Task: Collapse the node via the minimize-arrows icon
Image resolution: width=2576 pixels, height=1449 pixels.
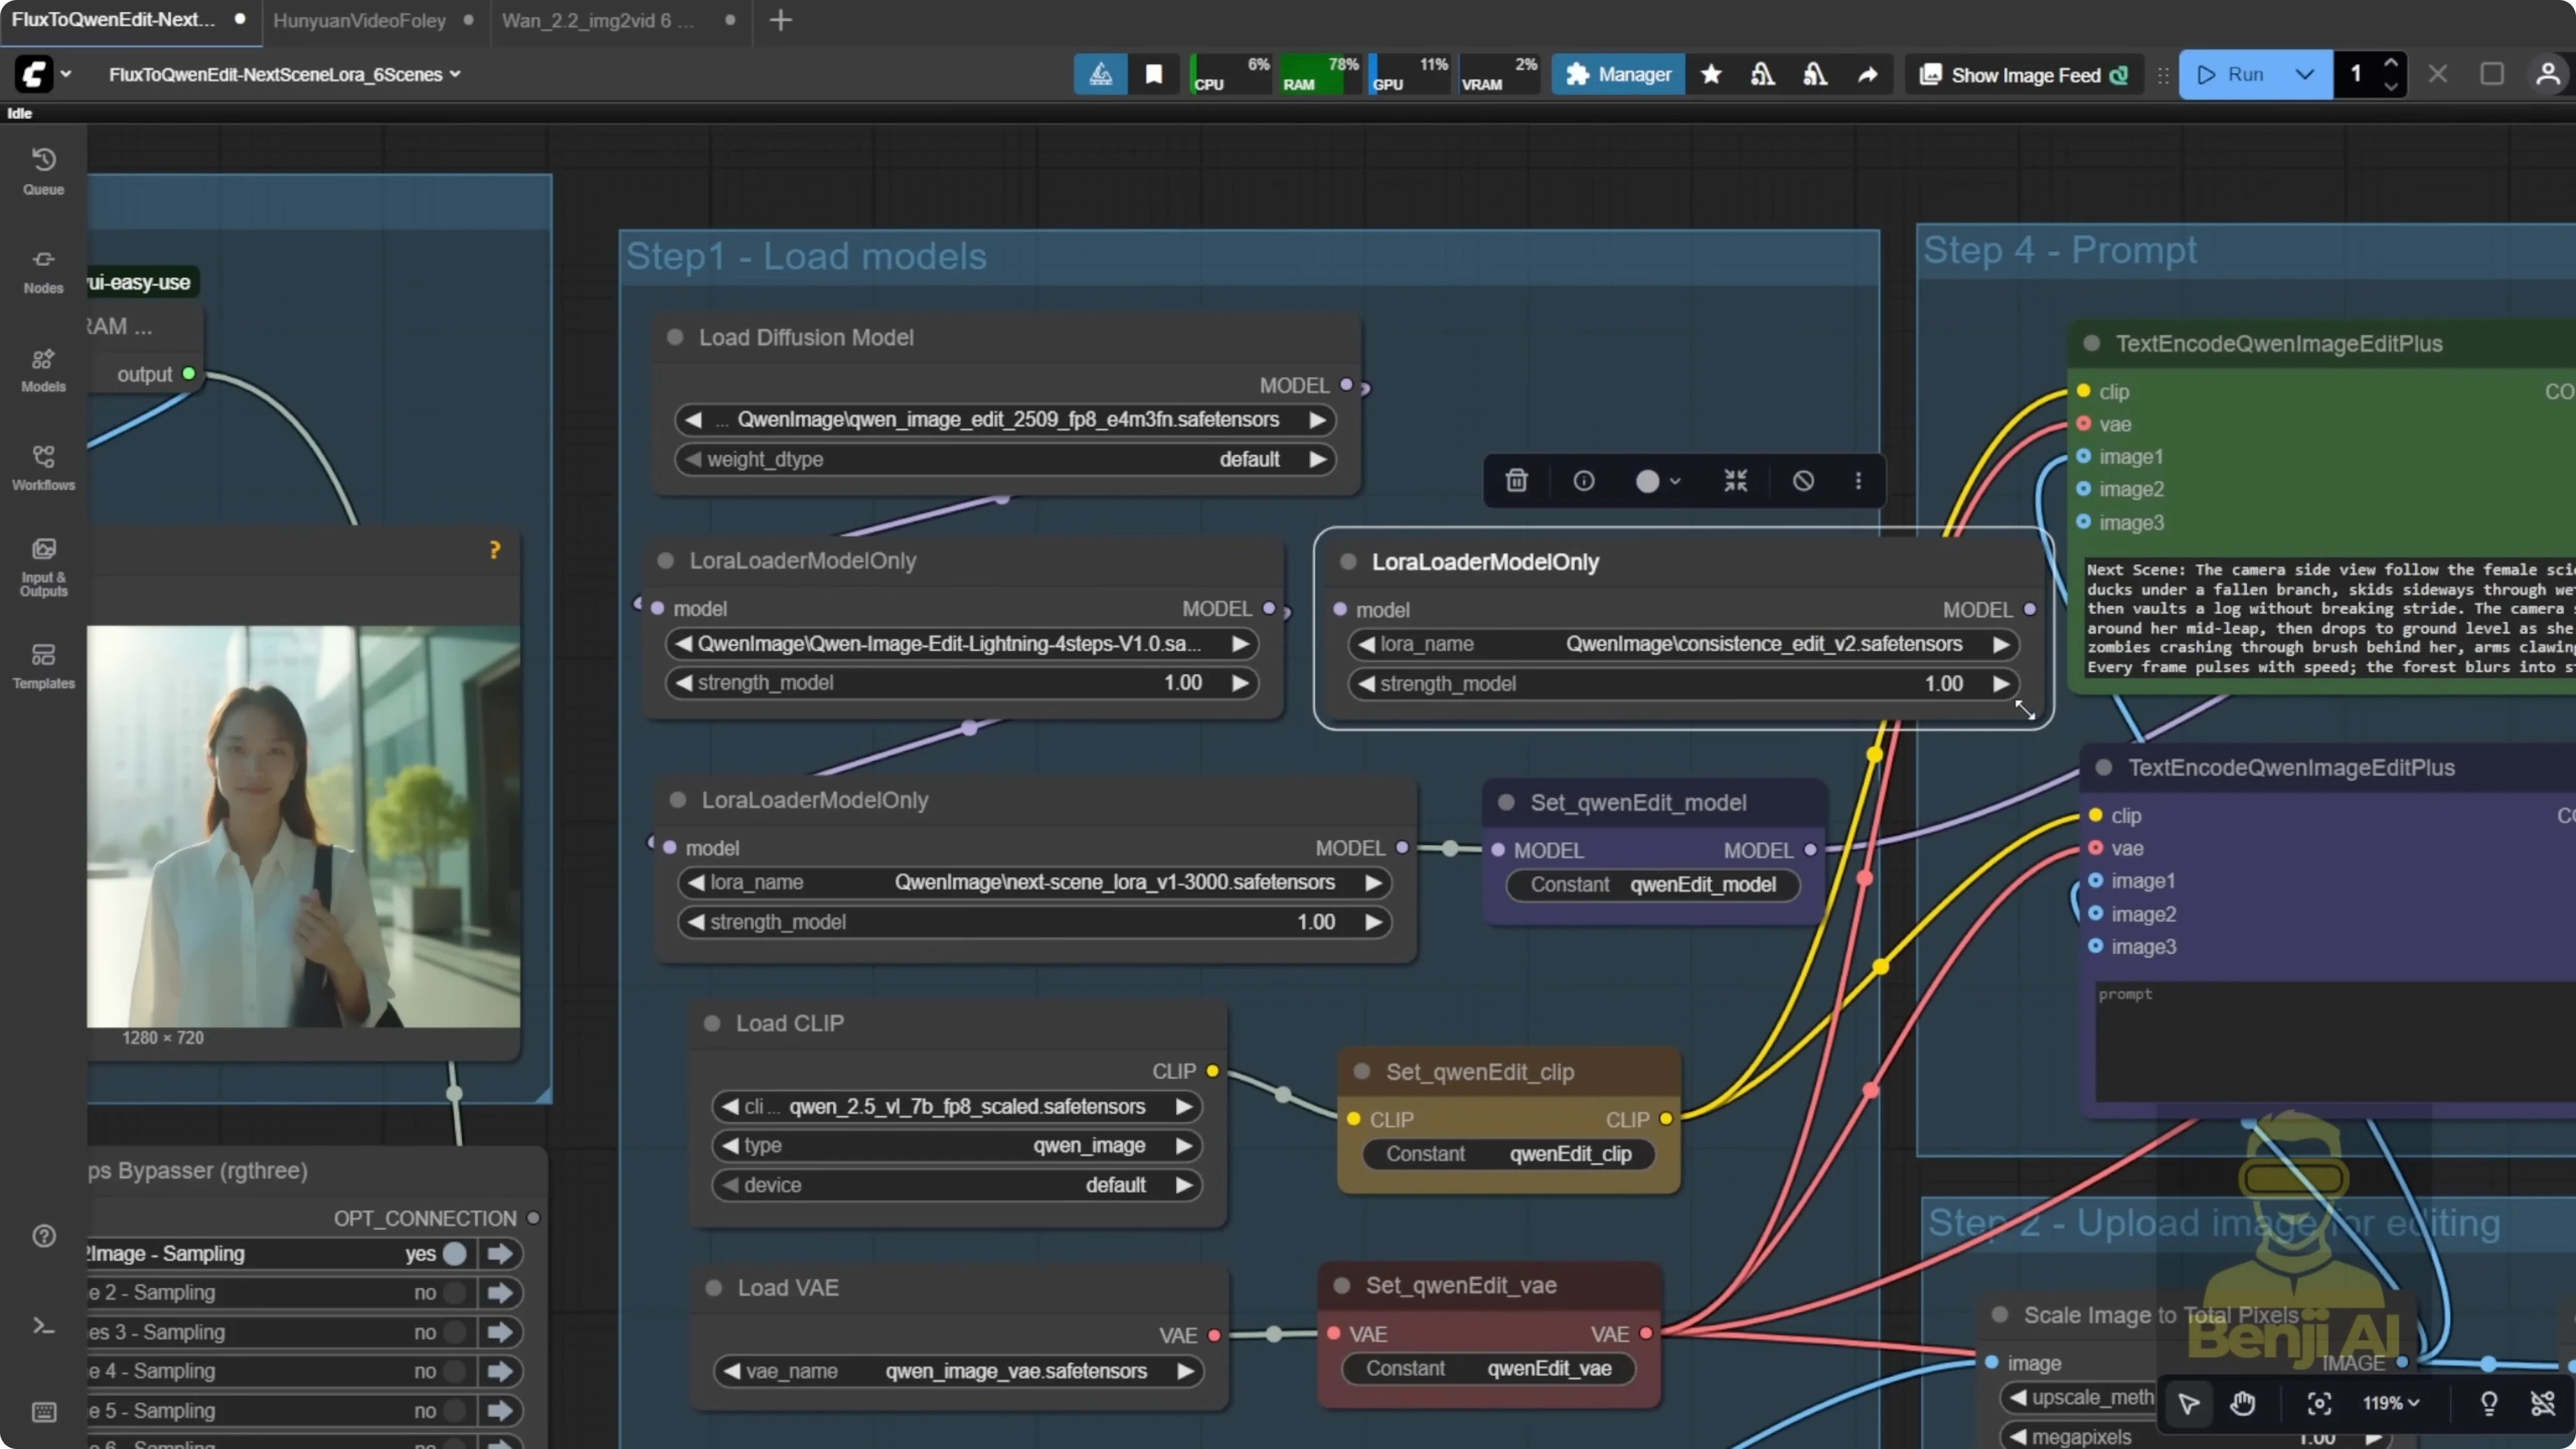Action: (x=1735, y=481)
